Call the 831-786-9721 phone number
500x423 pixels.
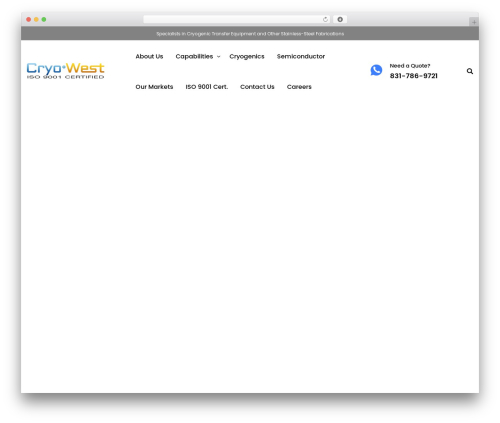(x=413, y=76)
